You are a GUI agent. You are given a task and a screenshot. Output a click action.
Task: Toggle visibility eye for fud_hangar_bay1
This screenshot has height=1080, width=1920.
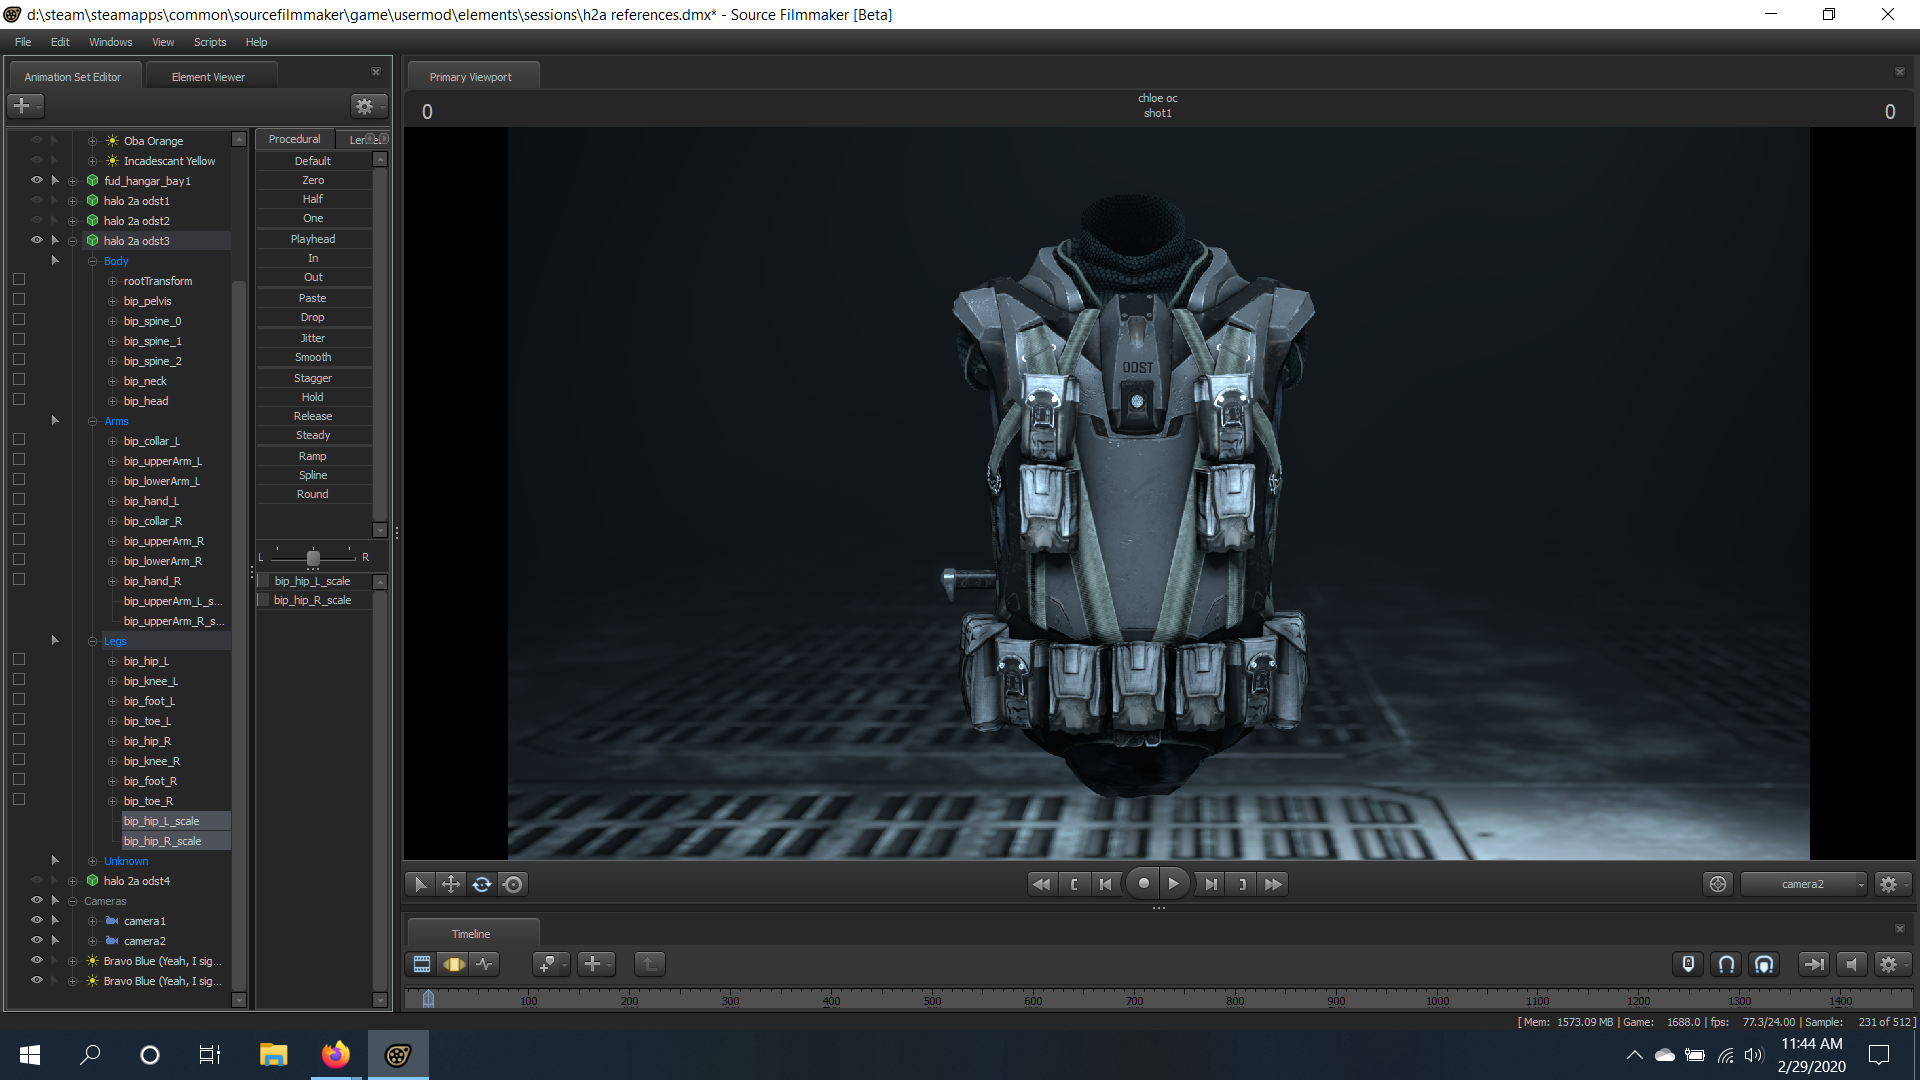pos(37,180)
